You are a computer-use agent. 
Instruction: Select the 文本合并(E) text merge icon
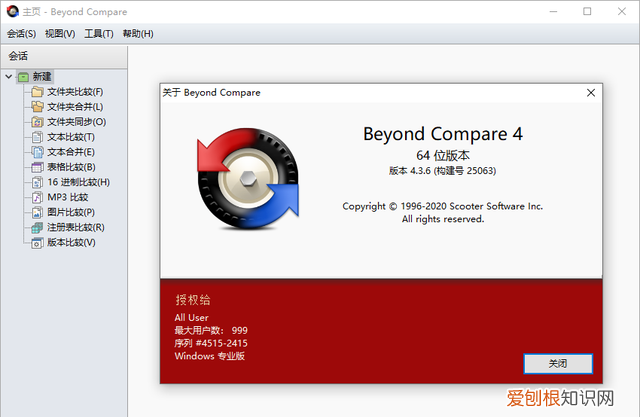[37, 152]
